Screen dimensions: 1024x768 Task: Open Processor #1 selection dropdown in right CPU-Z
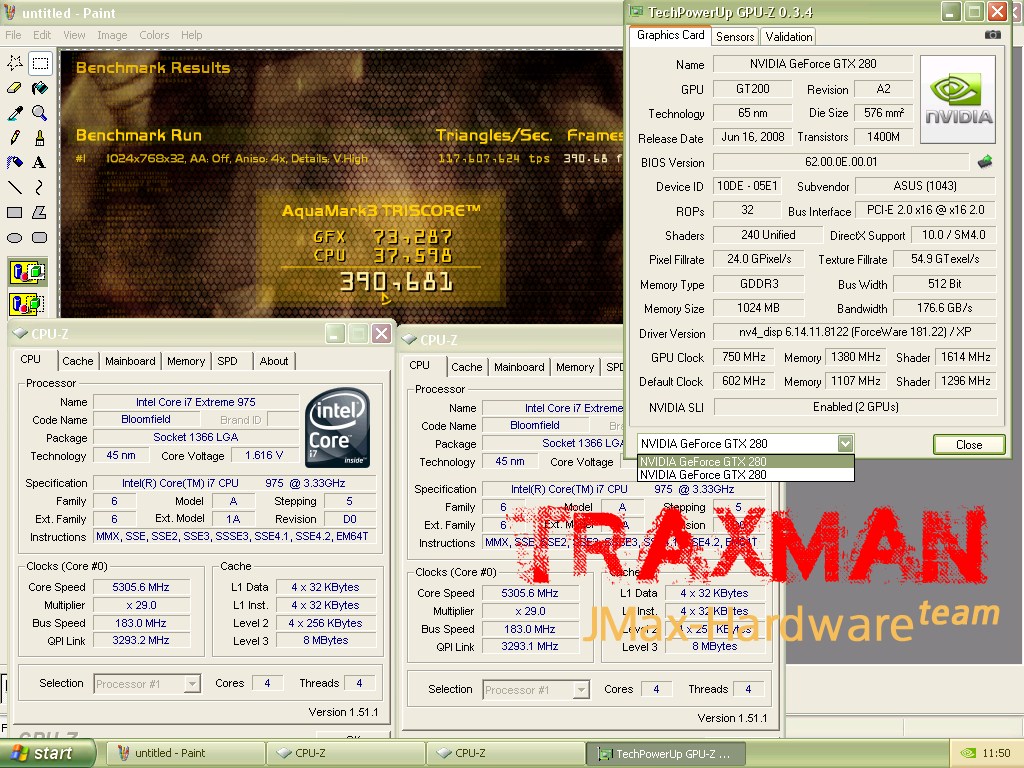581,690
